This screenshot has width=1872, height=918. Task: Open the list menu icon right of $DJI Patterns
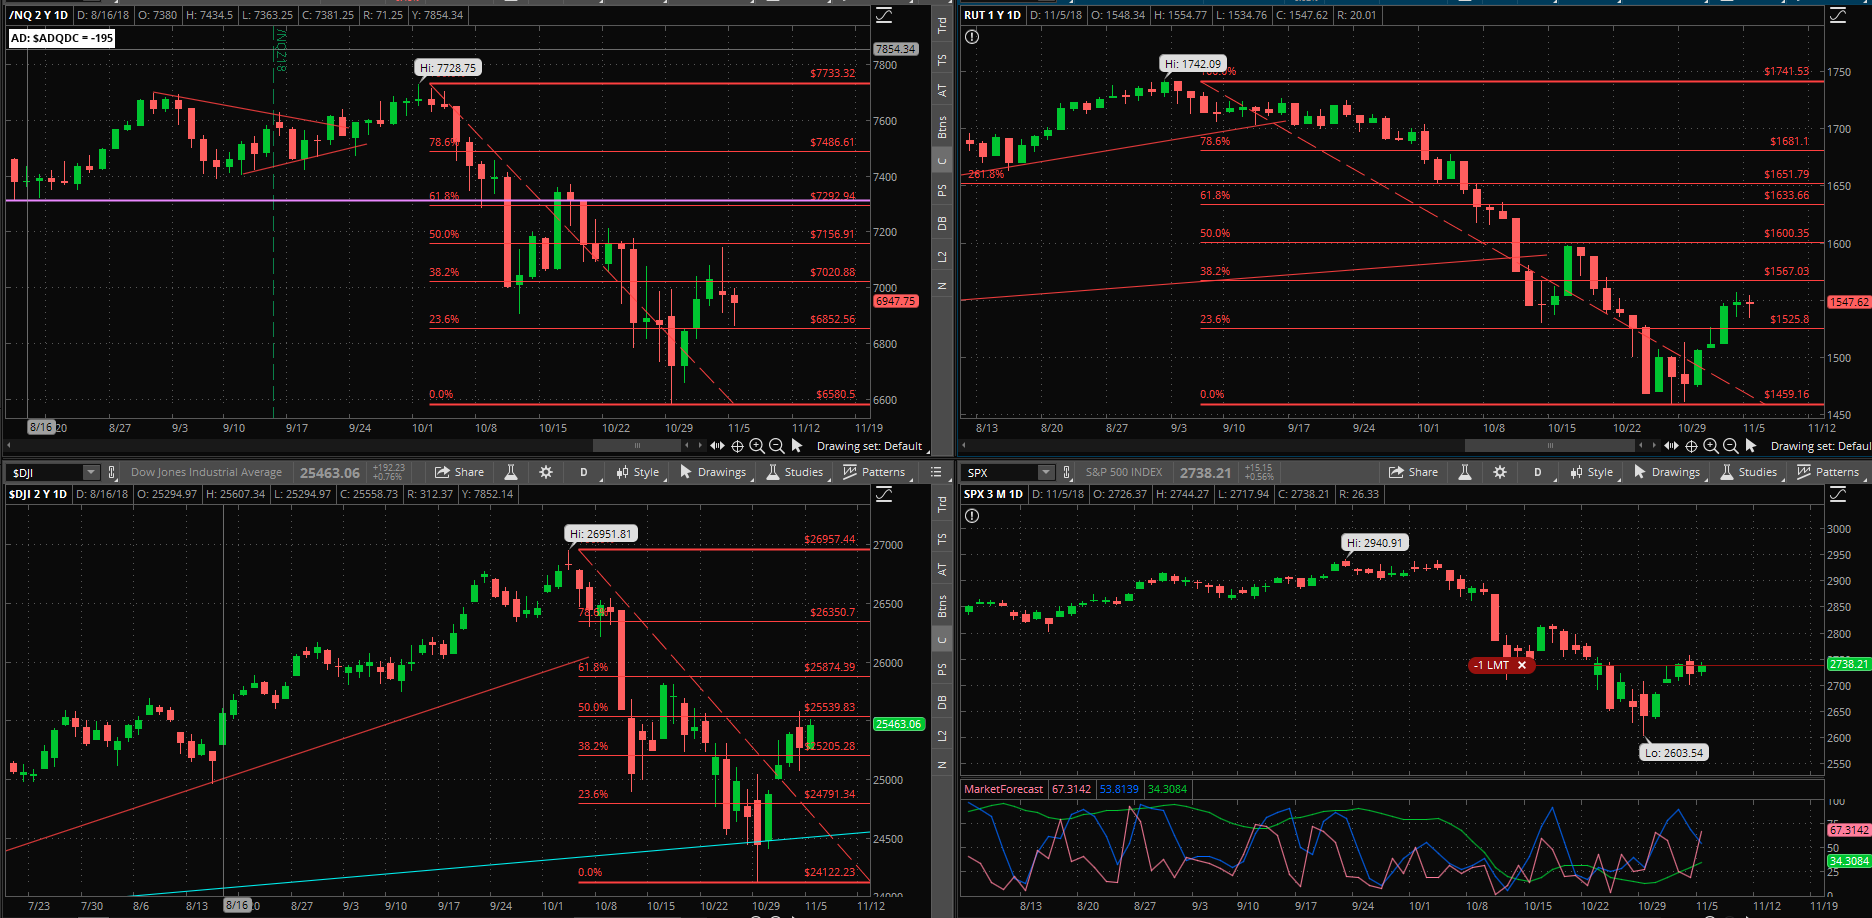click(936, 472)
